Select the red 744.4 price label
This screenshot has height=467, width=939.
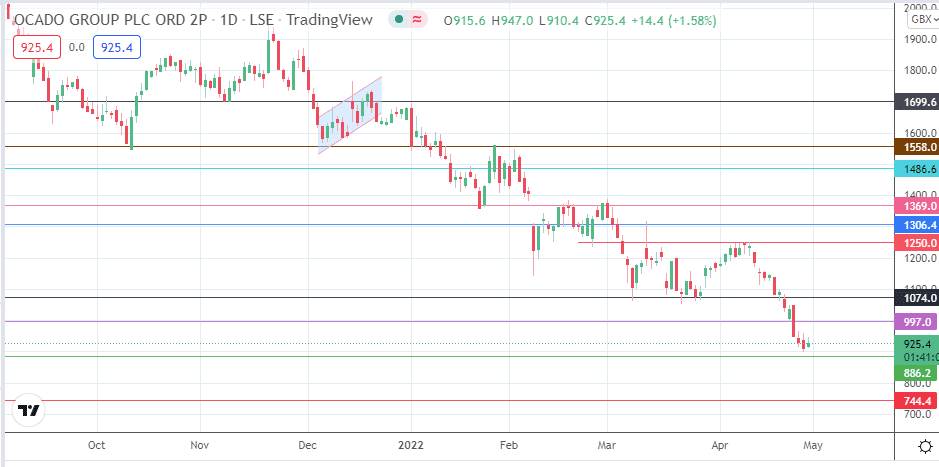pos(916,401)
